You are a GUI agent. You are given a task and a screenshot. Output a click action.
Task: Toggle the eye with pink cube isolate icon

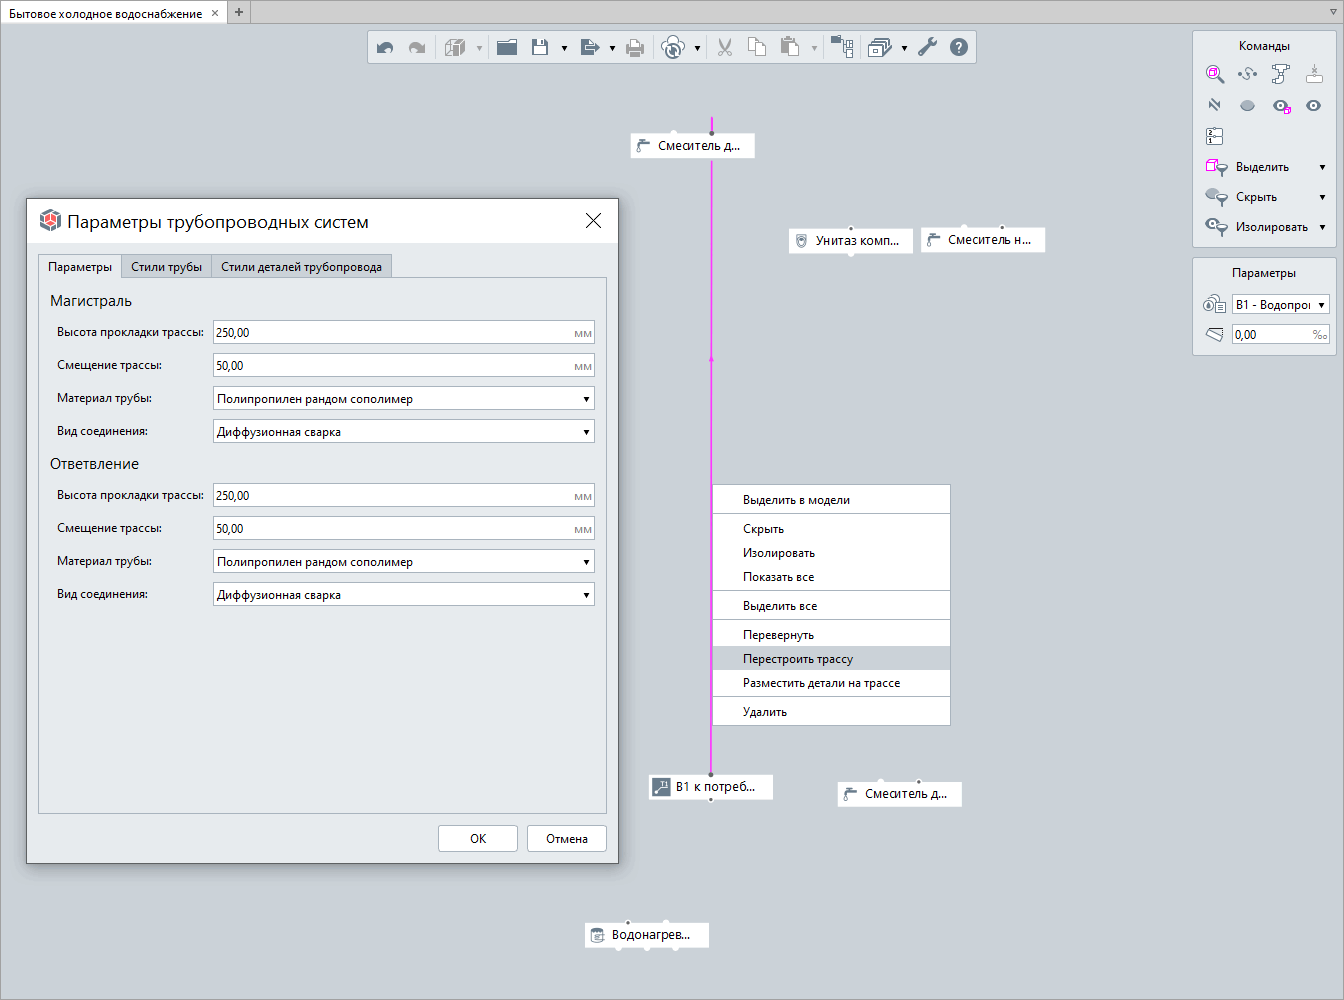tap(1281, 105)
